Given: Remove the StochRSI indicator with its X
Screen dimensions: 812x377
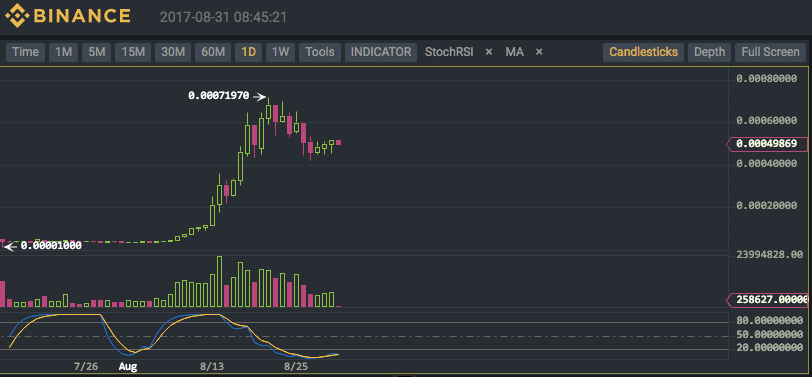Looking at the screenshot, I should 488,52.
